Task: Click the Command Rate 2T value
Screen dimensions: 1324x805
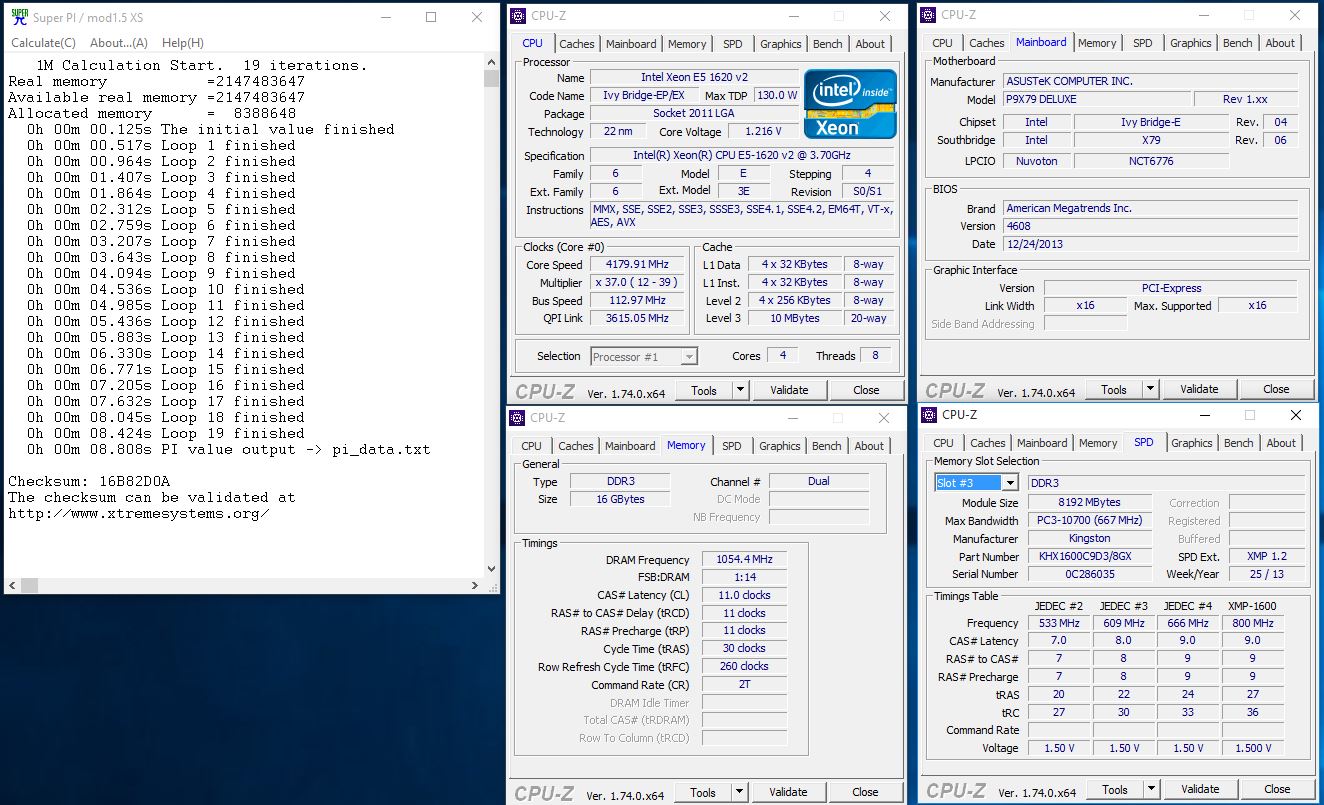Action: pos(744,685)
